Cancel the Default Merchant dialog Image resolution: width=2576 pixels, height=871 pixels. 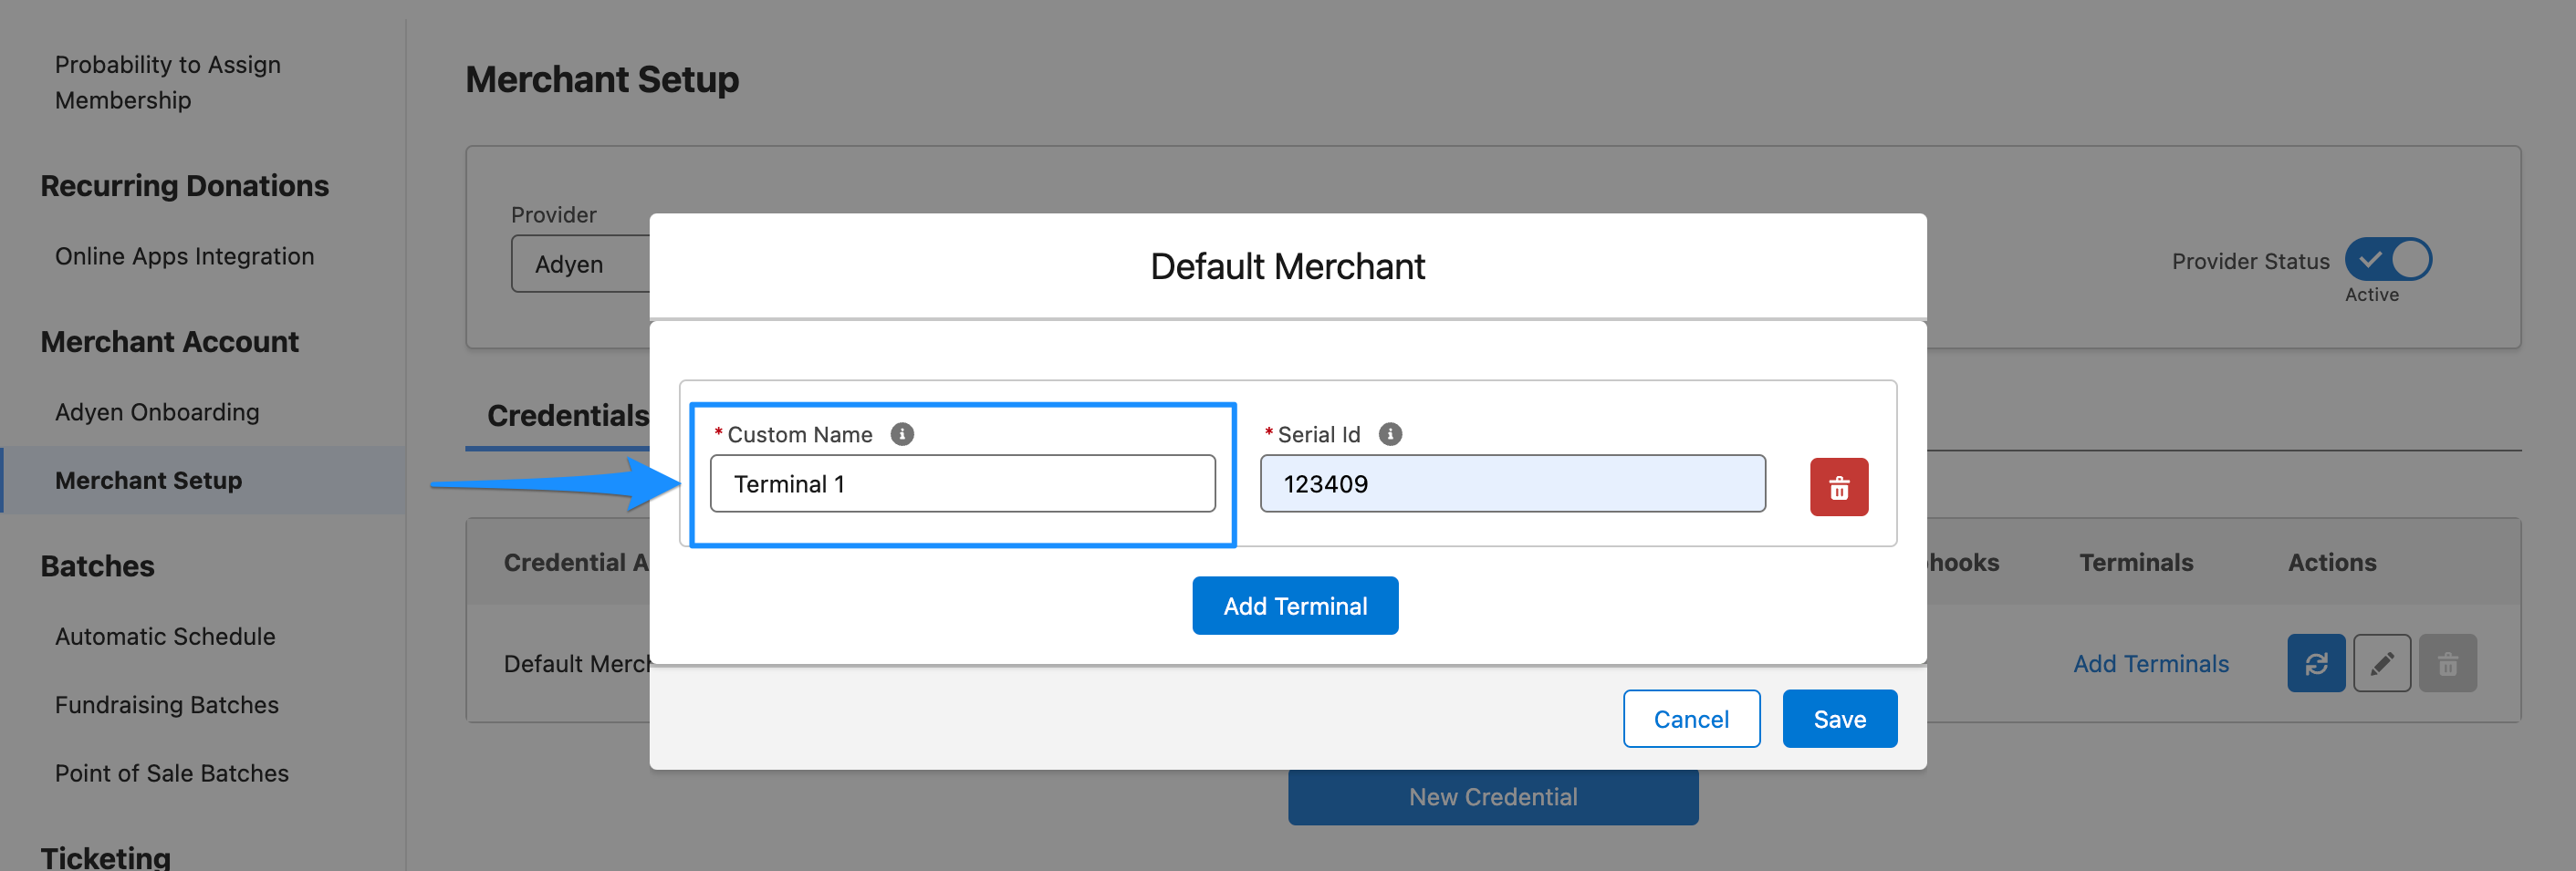tap(1691, 718)
